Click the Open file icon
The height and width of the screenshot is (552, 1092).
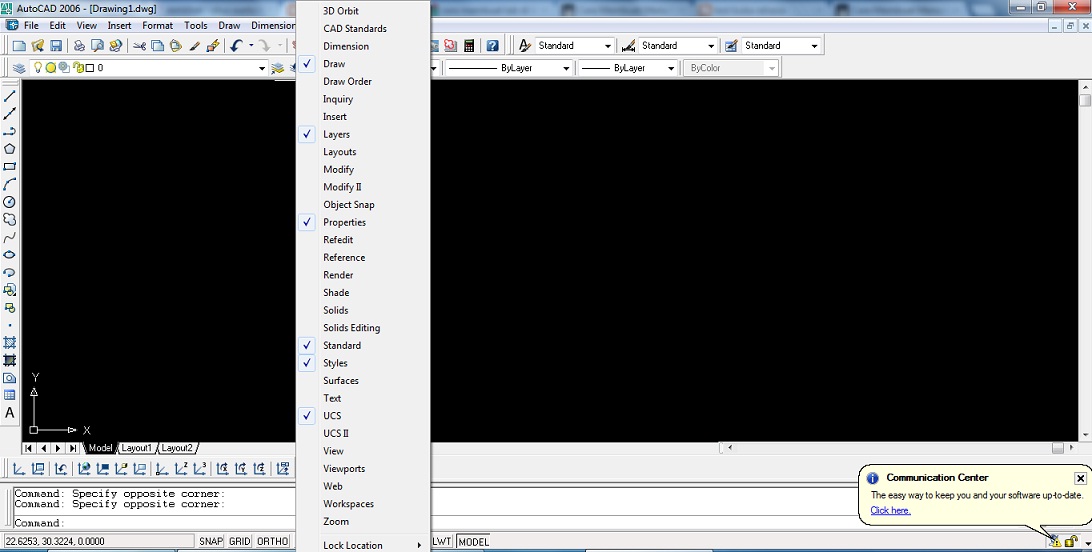(38, 46)
